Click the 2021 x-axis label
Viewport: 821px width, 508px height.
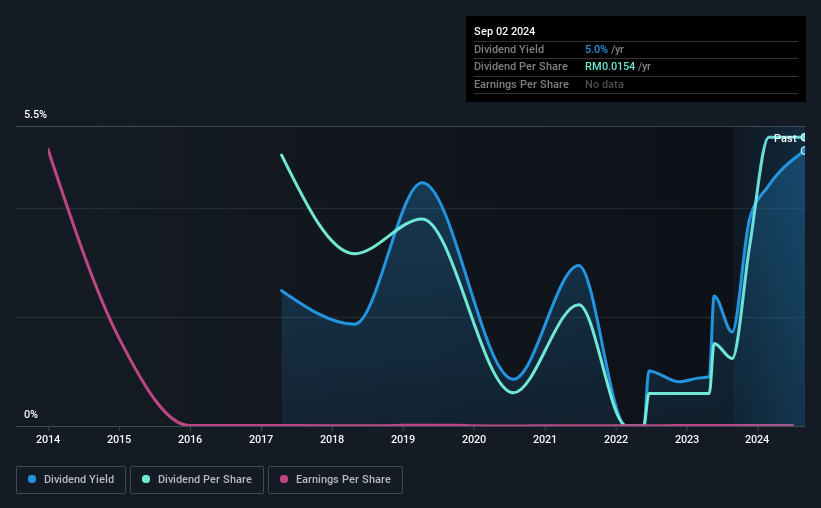(545, 439)
